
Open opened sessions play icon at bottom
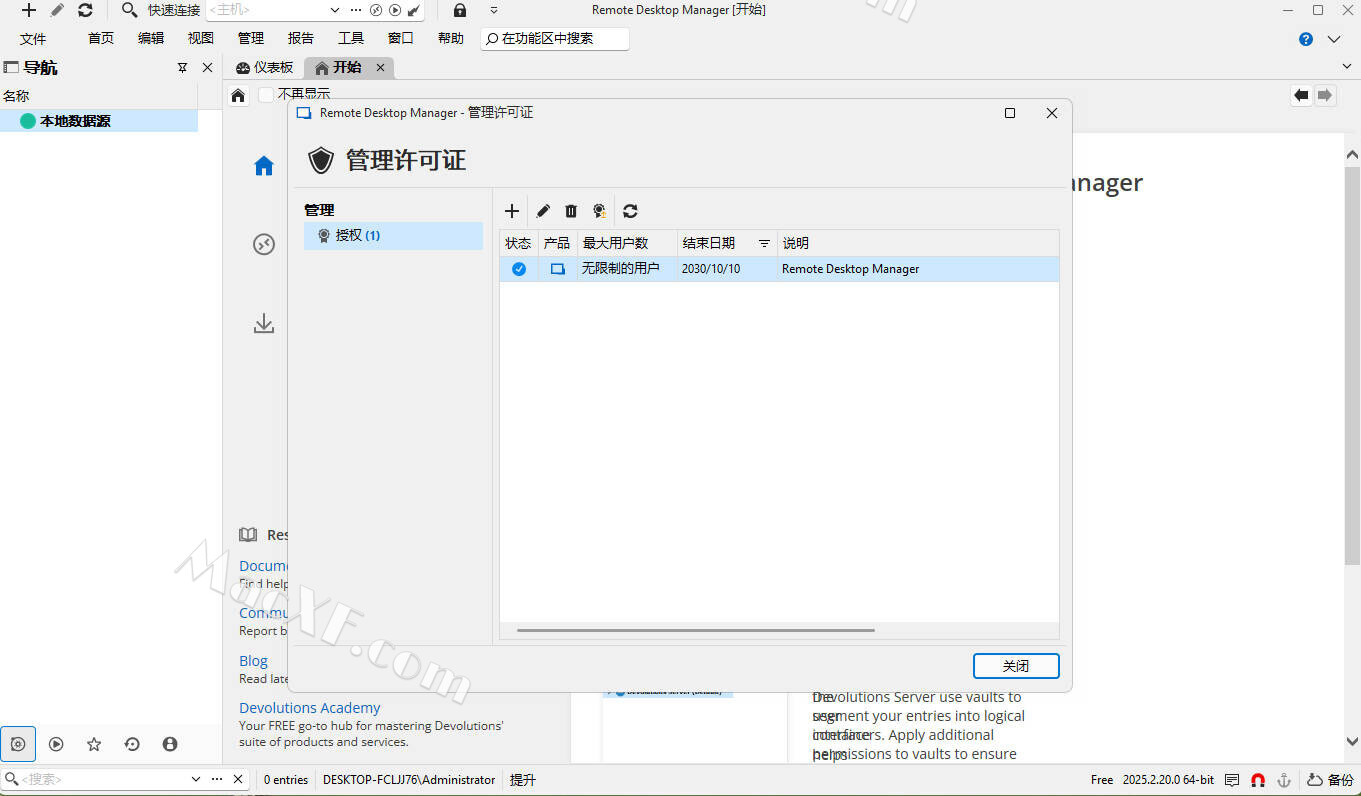tap(56, 744)
